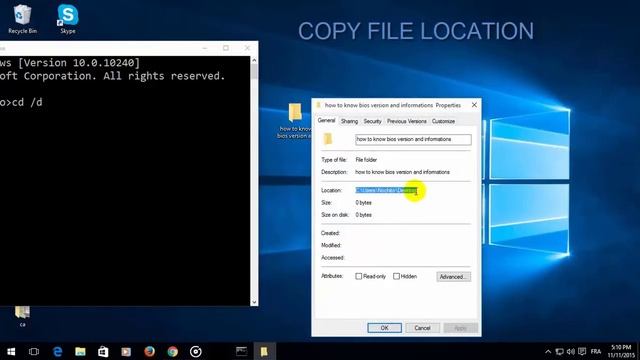640x360 pixels.
Task: Launch Firefox from the taskbar
Action: [x=149, y=351]
